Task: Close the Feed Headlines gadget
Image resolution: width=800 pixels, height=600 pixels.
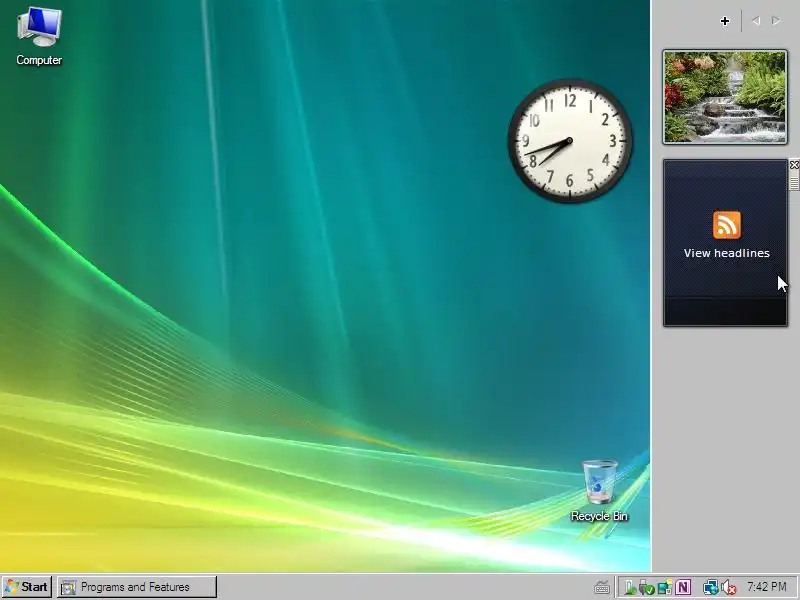Action: (x=794, y=165)
